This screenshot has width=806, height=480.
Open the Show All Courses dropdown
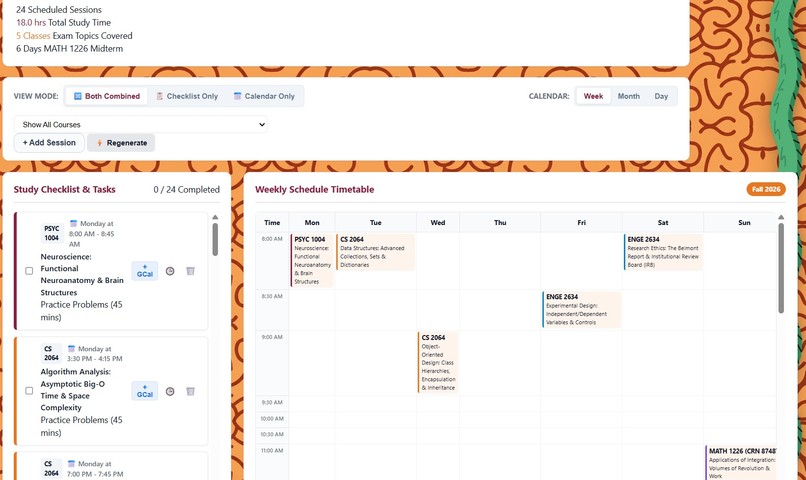(x=140, y=124)
